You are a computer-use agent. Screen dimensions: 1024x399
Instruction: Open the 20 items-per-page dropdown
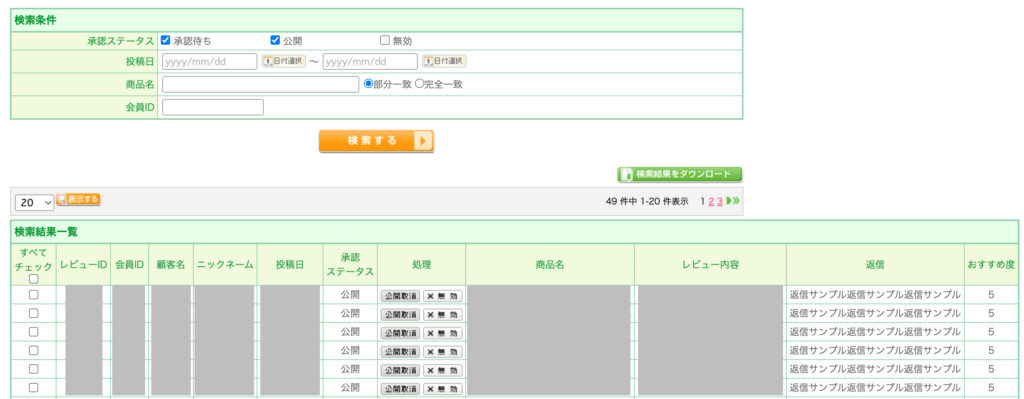coord(35,202)
